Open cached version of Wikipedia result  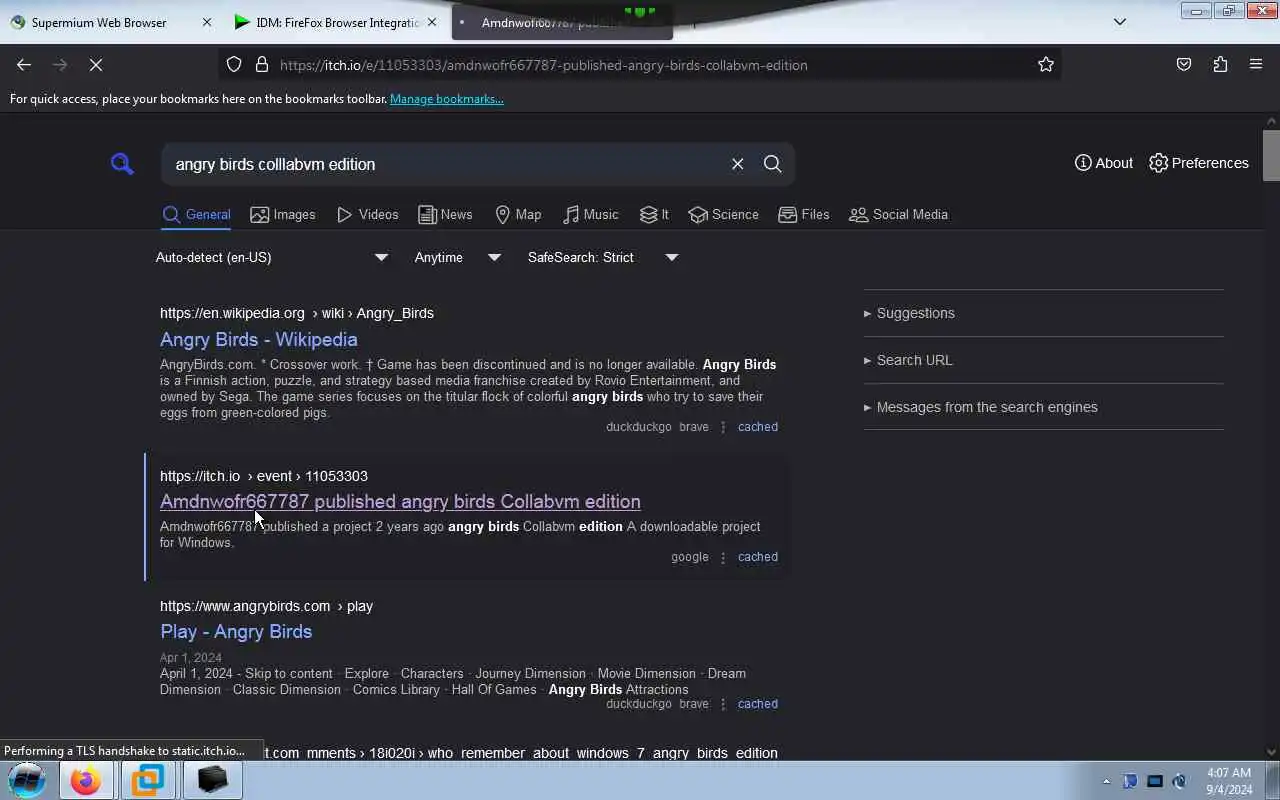pos(758,427)
